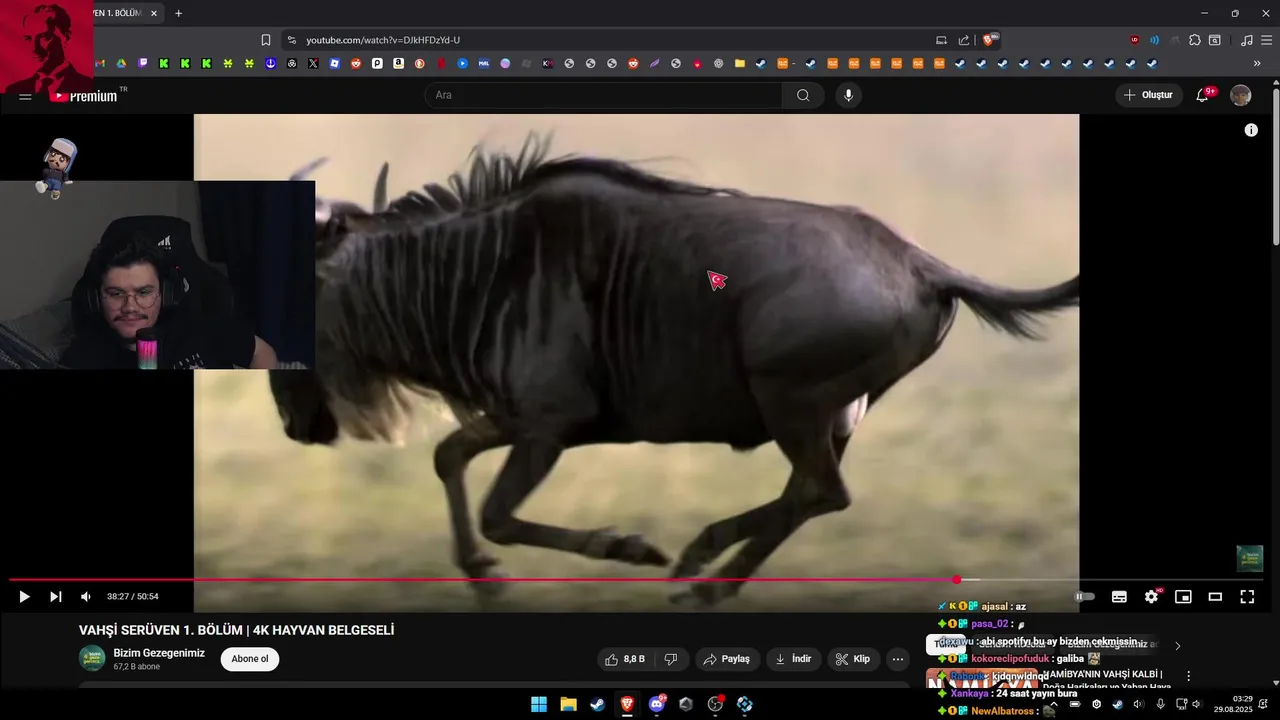This screenshot has height=720, width=1280.
Task: Open X (Twitter) bookmark
Action: (313, 63)
